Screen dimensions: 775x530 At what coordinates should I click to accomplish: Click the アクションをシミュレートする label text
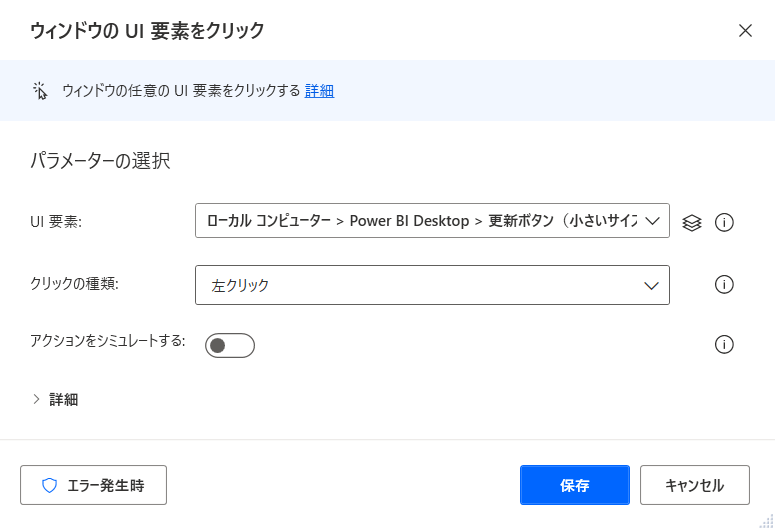(x=108, y=341)
